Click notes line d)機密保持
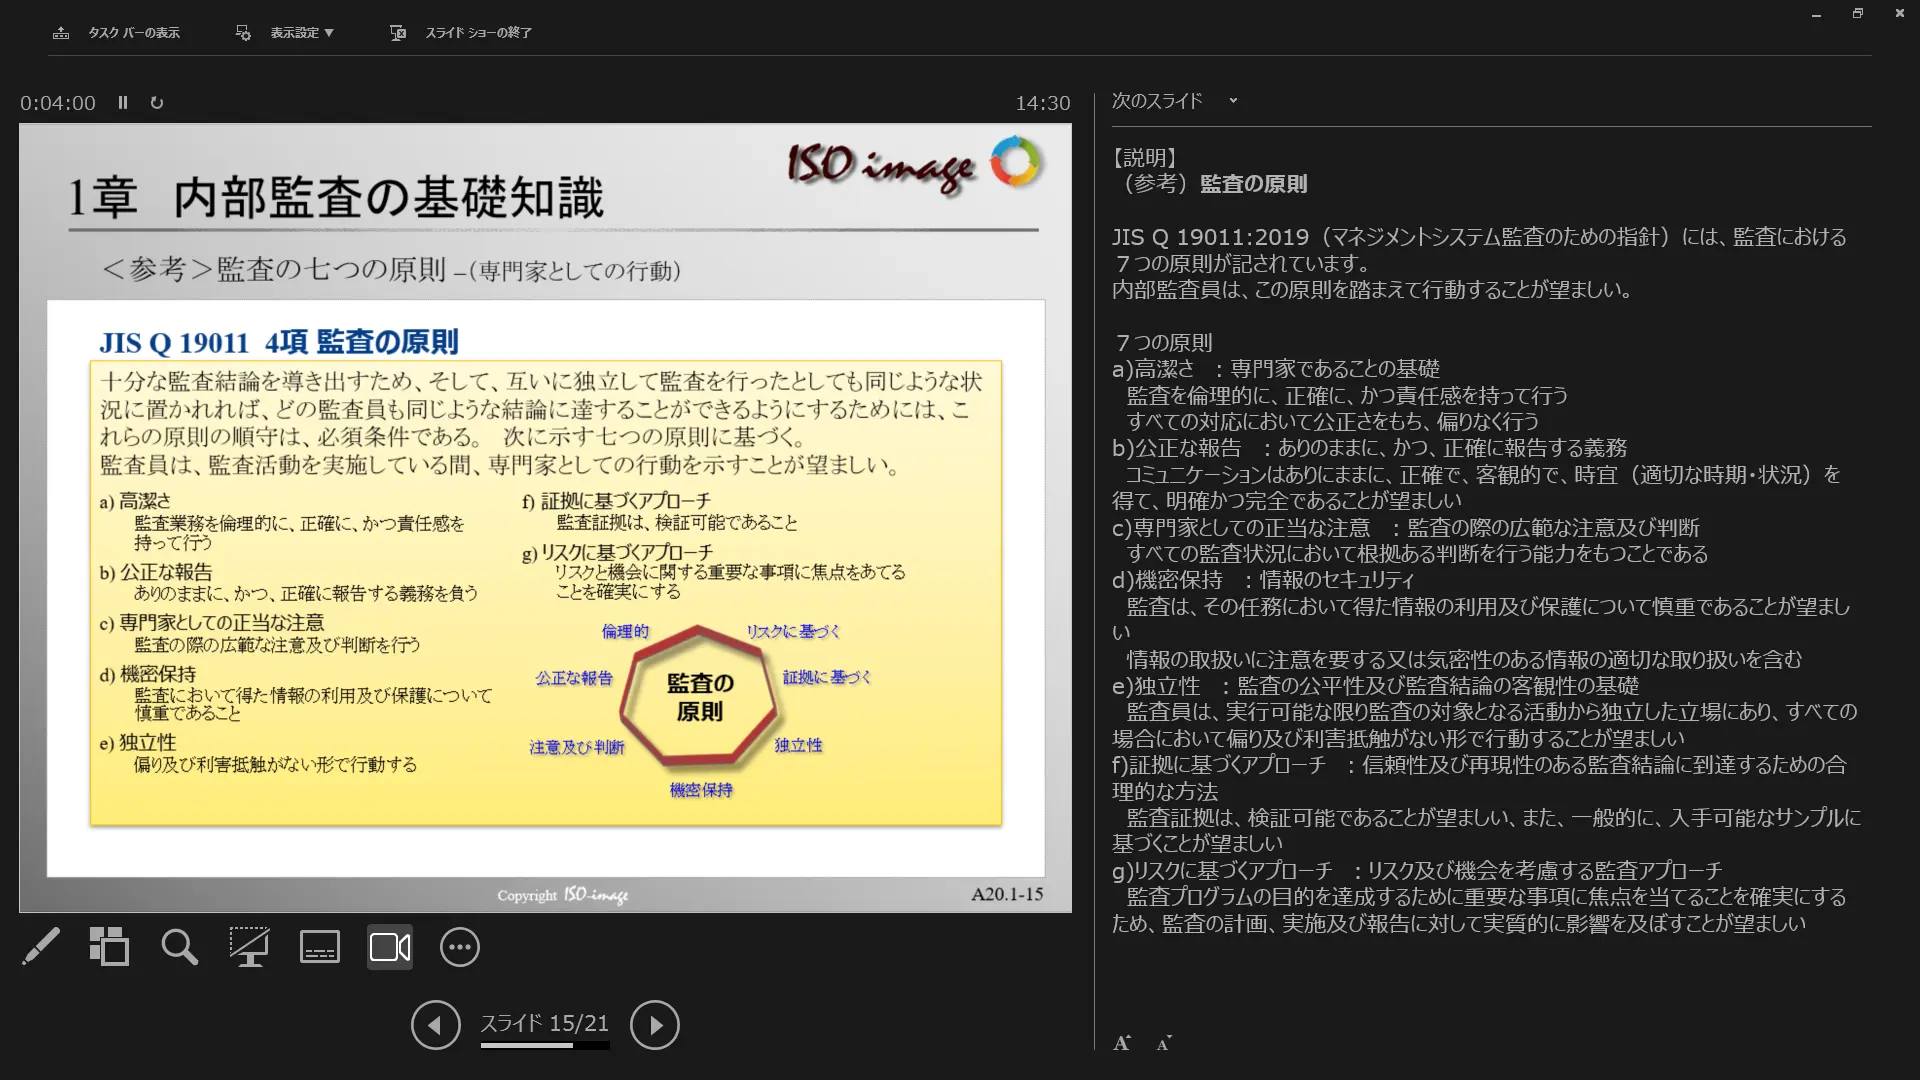1920x1080 pixels. coord(1263,580)
